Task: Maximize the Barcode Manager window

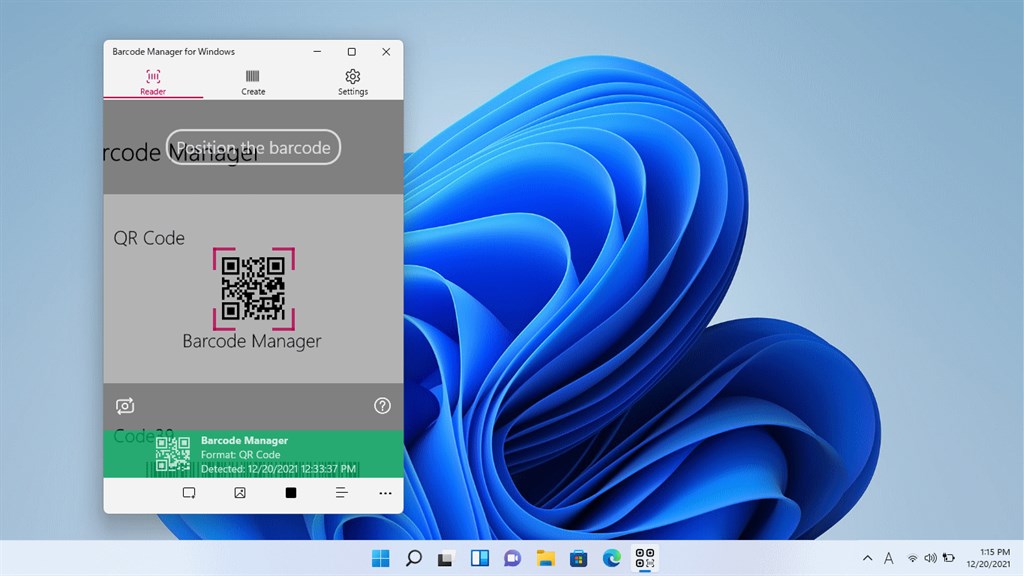Action: click(x=351, y=51)
